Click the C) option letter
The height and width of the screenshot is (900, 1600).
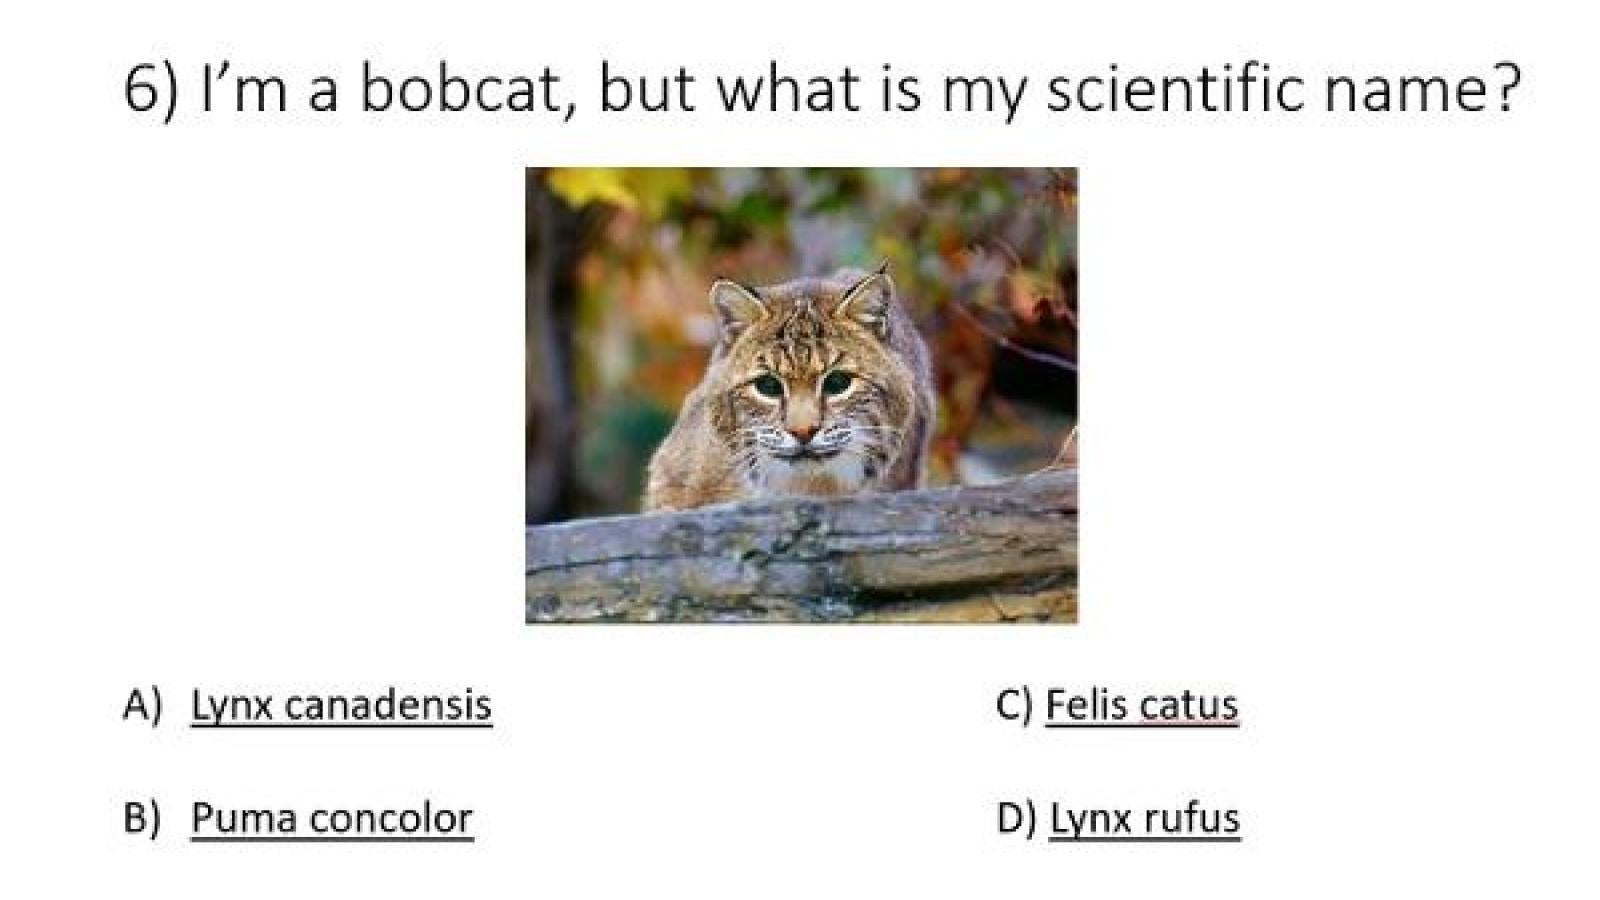tap(1014, 705)
